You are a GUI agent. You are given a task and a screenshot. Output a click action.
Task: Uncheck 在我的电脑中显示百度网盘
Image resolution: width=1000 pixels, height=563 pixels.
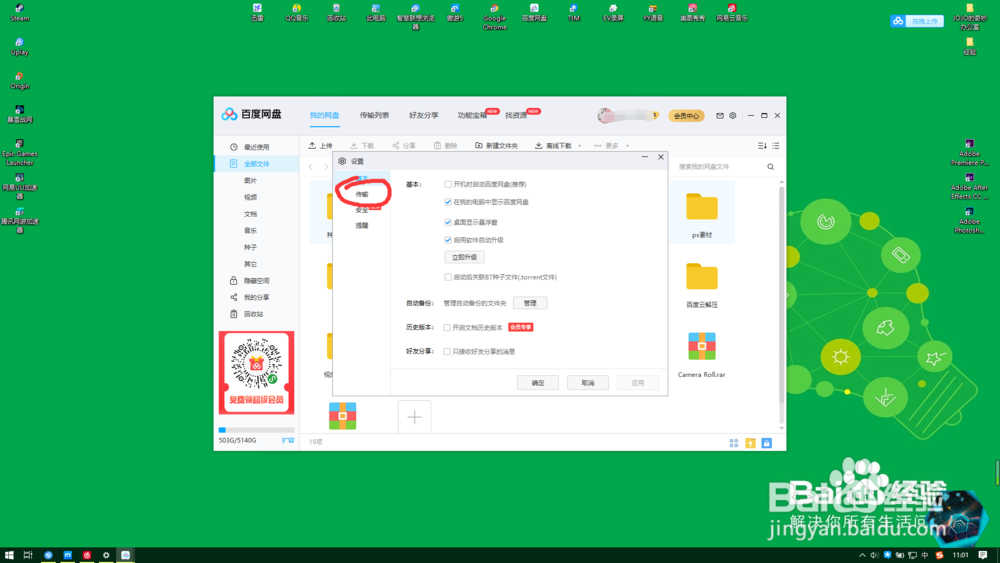(448, 202)
